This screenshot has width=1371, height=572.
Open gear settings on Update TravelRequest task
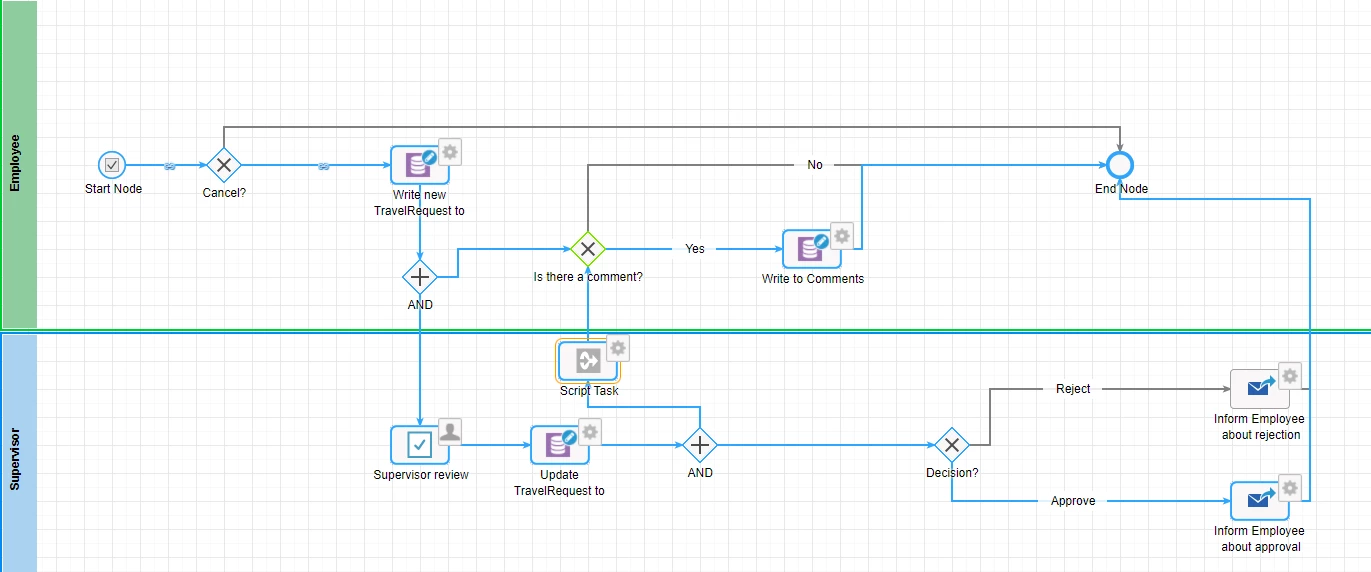click(x=590, y=431)
